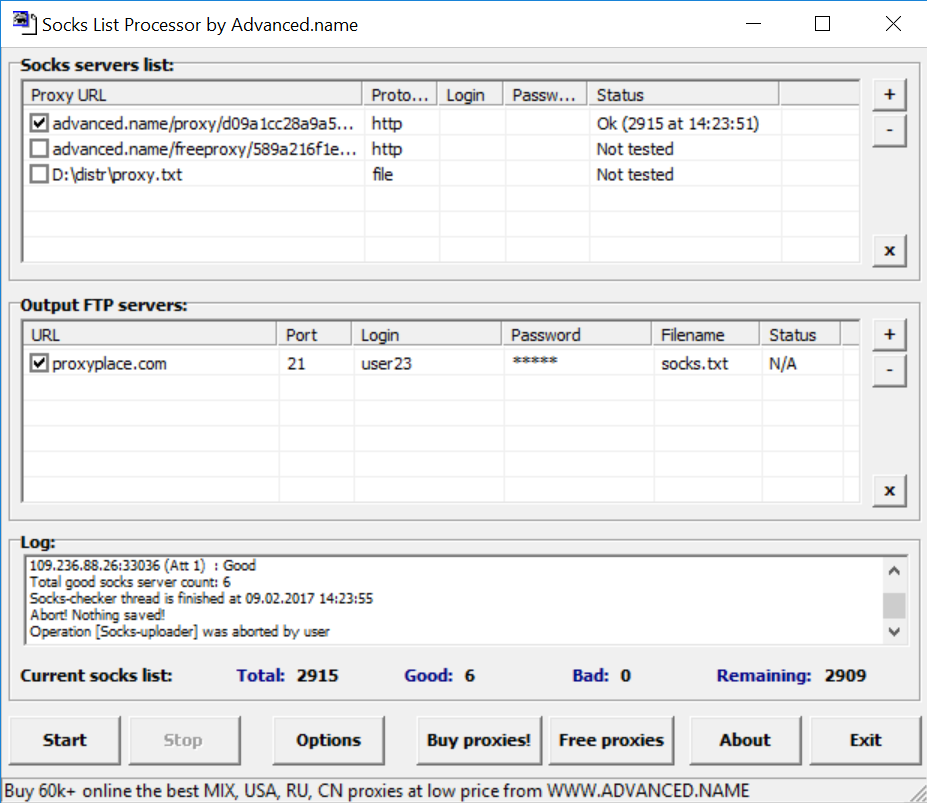Uncheck the advanced.name/proxy/d09a1cc28a9a5 proxy checkbox
This screenshot has width=927, height=803.
39,123
